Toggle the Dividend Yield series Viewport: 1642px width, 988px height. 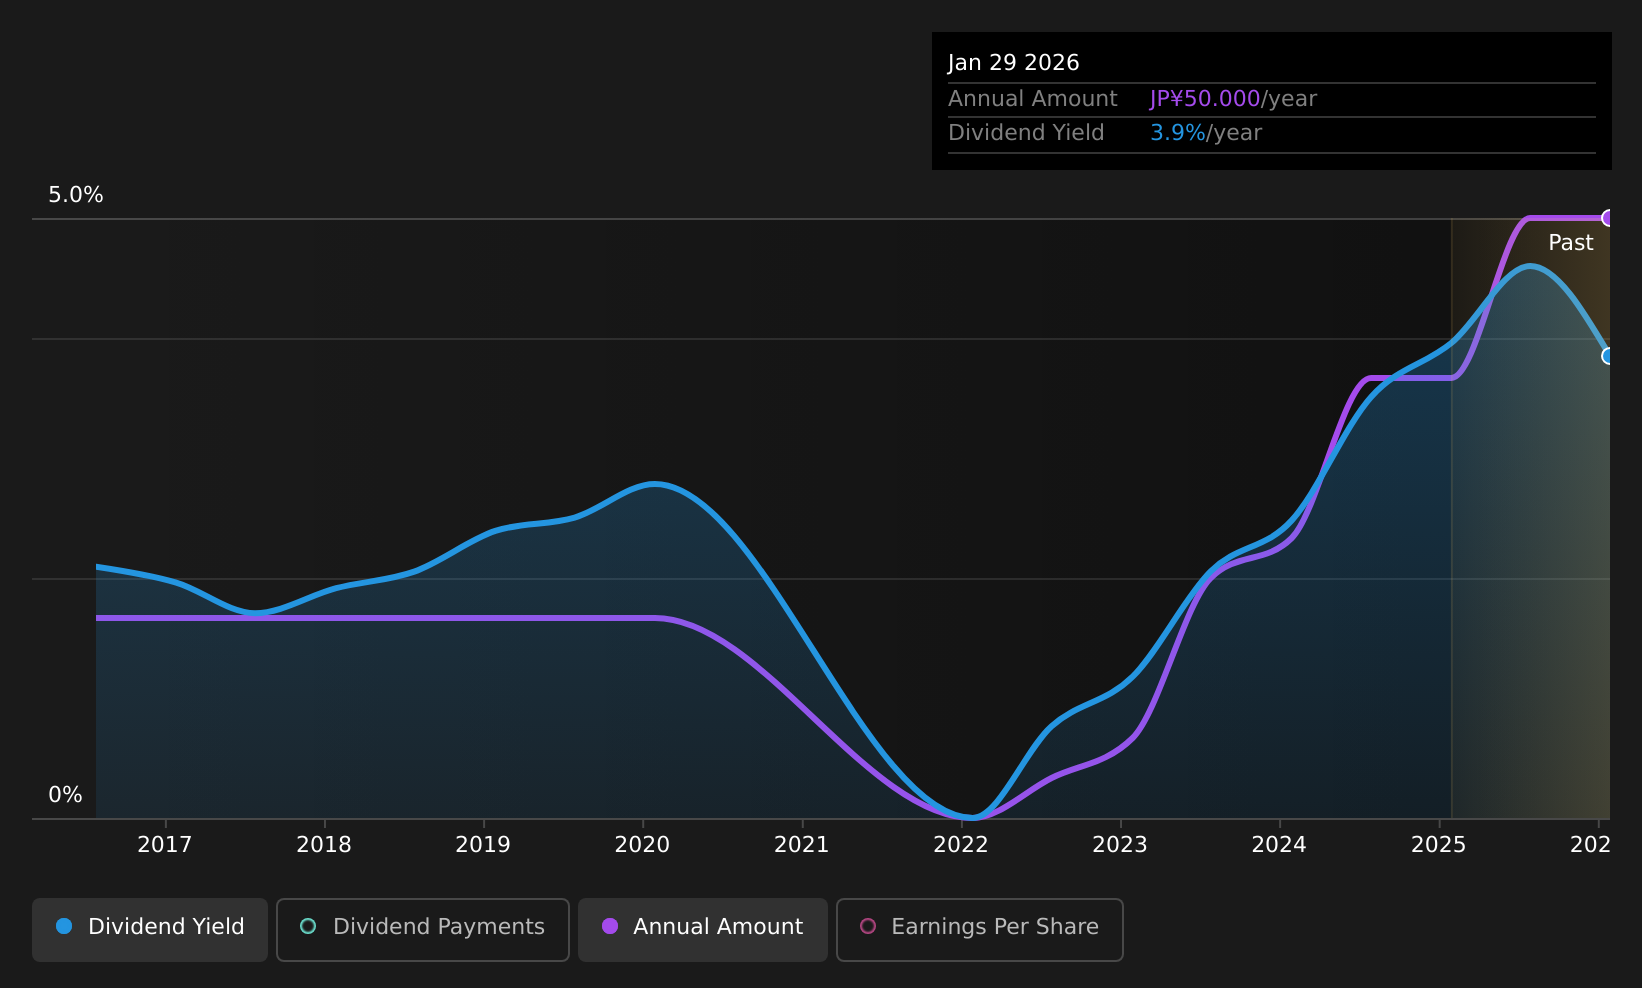pos(150,929)
